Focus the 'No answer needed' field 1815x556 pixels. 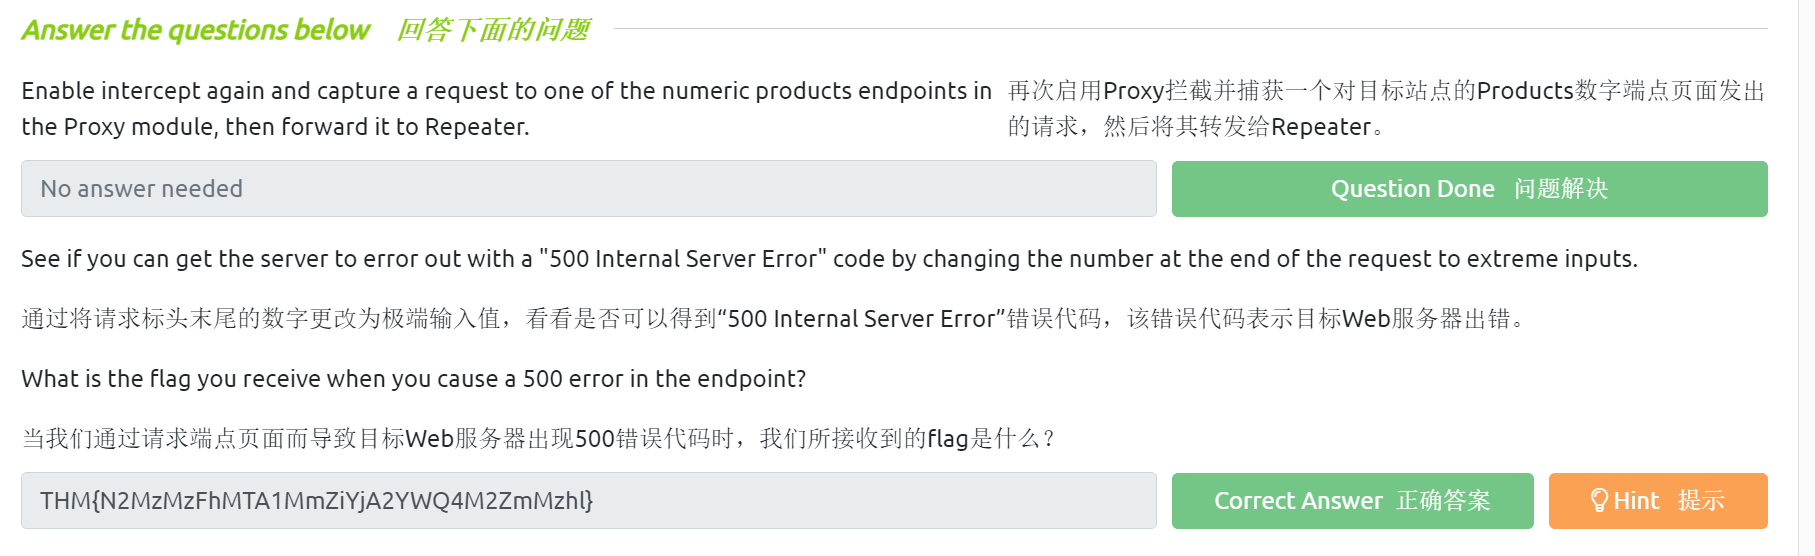[x=588, y=189]
